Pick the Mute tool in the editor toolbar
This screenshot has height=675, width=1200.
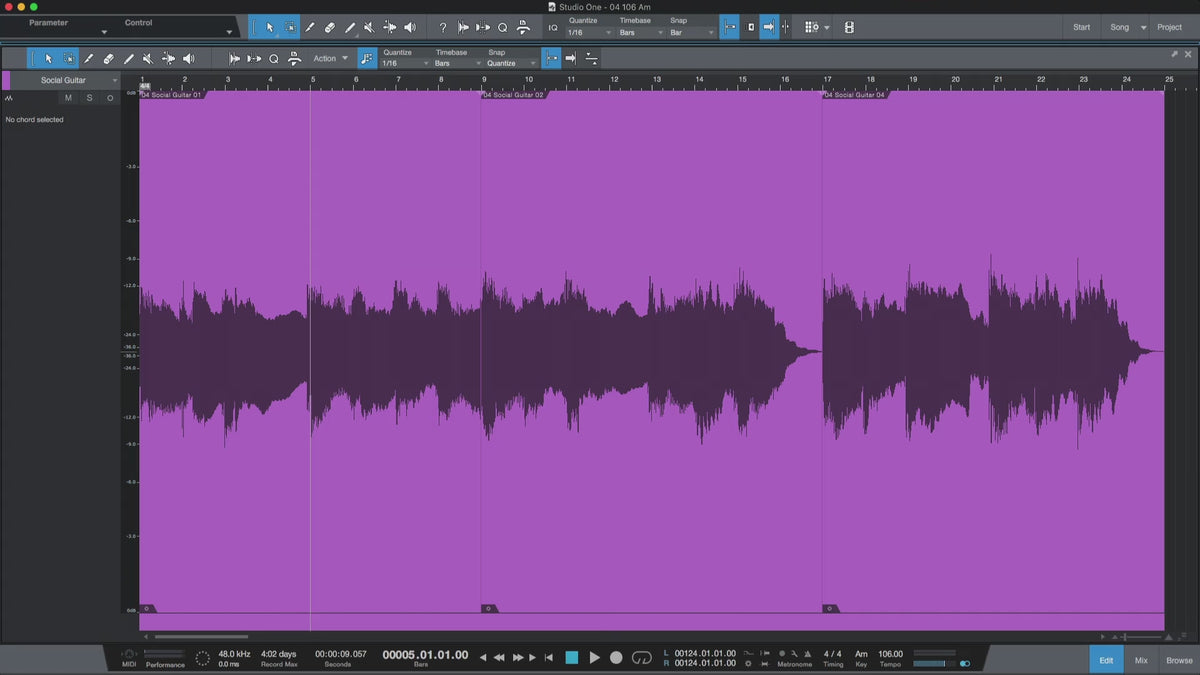click(x=148, y=59)
